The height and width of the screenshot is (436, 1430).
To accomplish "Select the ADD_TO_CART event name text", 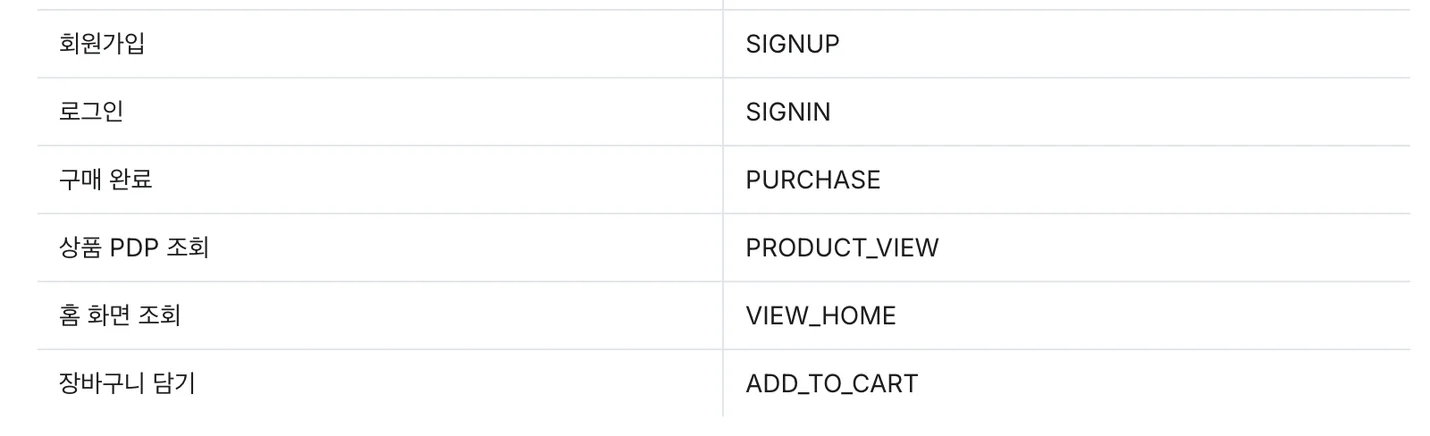I will [x=831, y=384].
